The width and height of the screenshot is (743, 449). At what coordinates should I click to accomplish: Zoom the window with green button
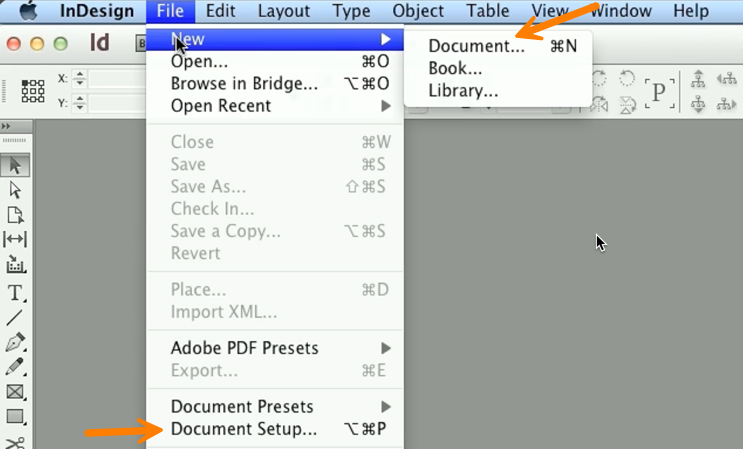coord(60,44)
